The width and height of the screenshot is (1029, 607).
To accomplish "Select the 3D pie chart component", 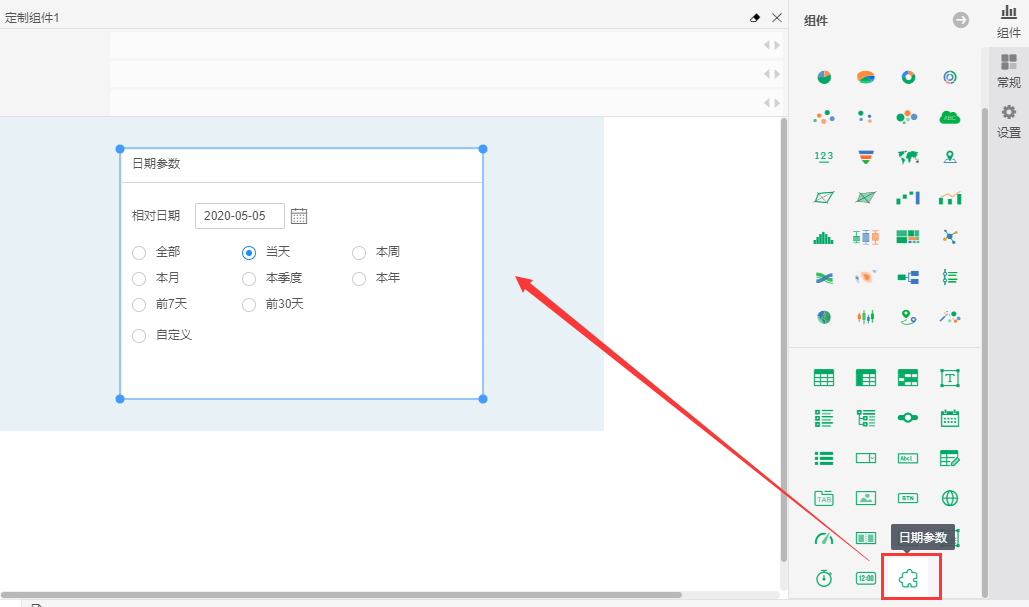I will point(866,77).
